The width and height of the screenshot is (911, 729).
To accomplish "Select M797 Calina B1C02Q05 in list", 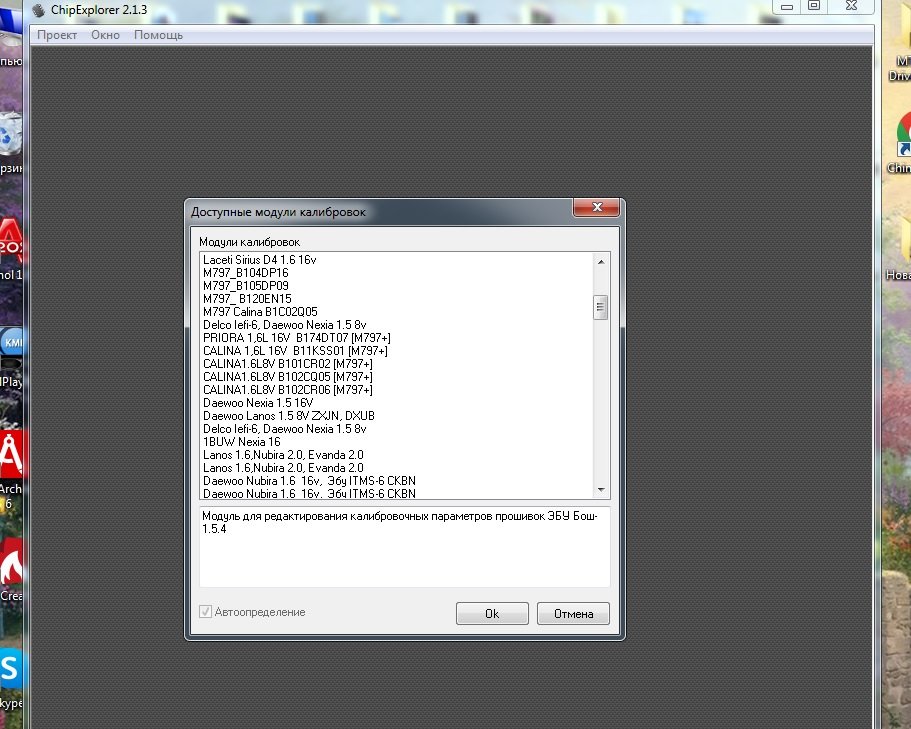I will tap(260, 312).
